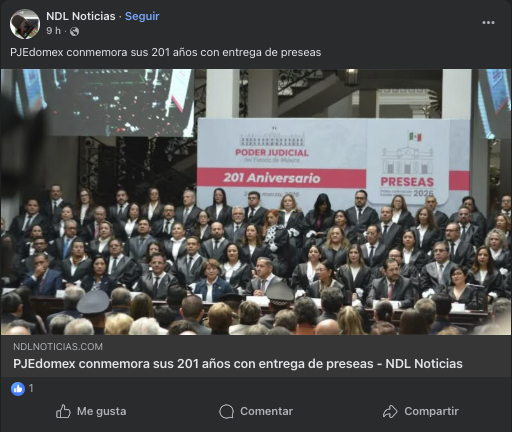Click the NDL Noticias profile avatar
The image size is (512, 432).
(25, 24)
